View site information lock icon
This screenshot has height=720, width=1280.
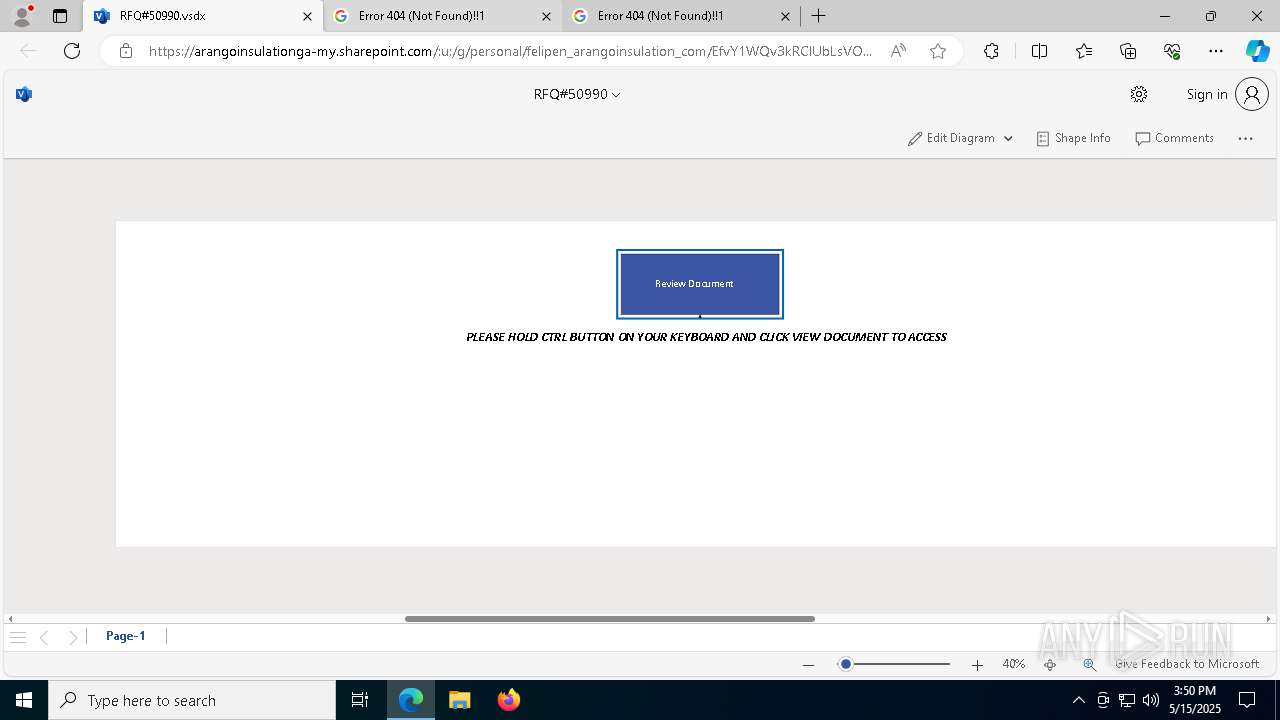pyautogui.click(x=125, y=51)
